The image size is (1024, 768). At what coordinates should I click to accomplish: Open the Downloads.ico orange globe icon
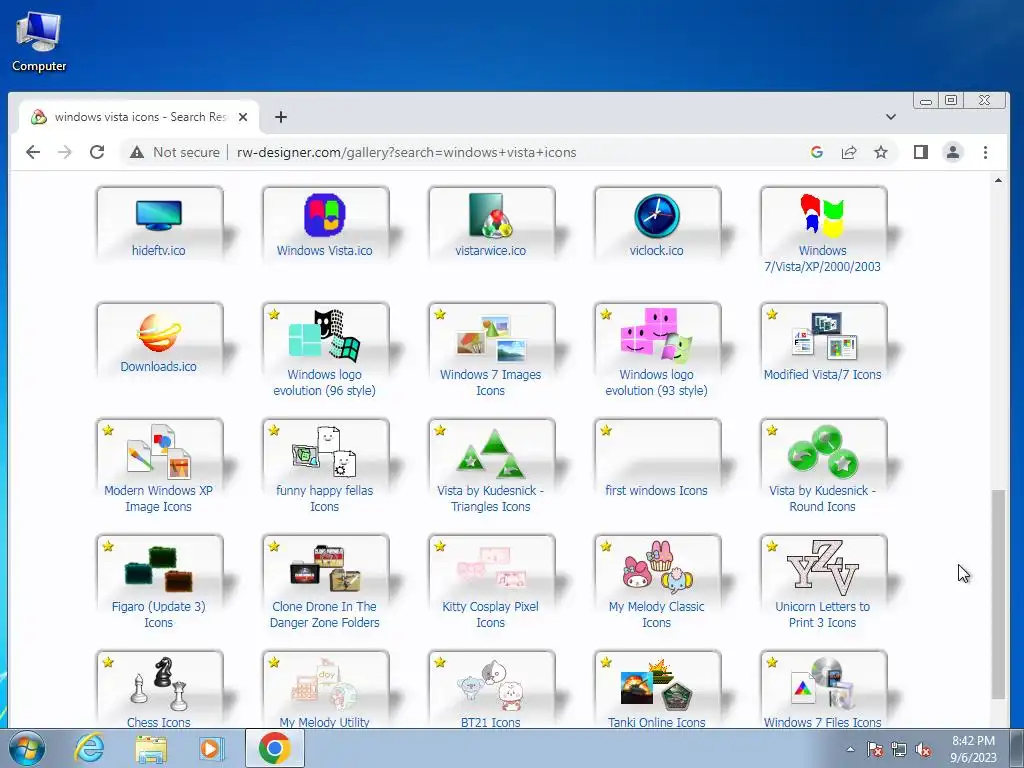tap(159, 332)
